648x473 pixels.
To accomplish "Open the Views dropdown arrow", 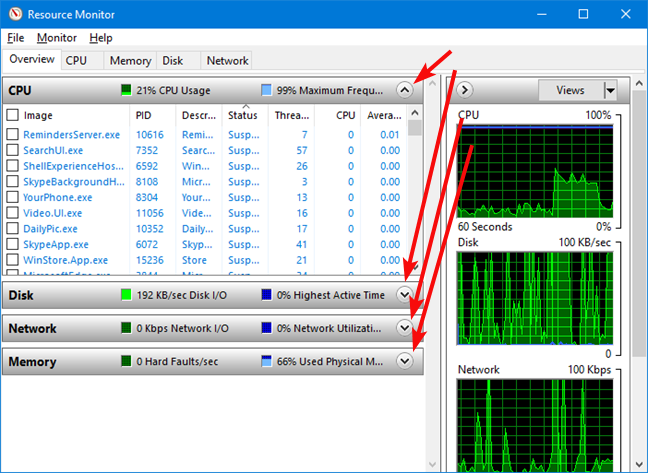I will coord(610,90).
